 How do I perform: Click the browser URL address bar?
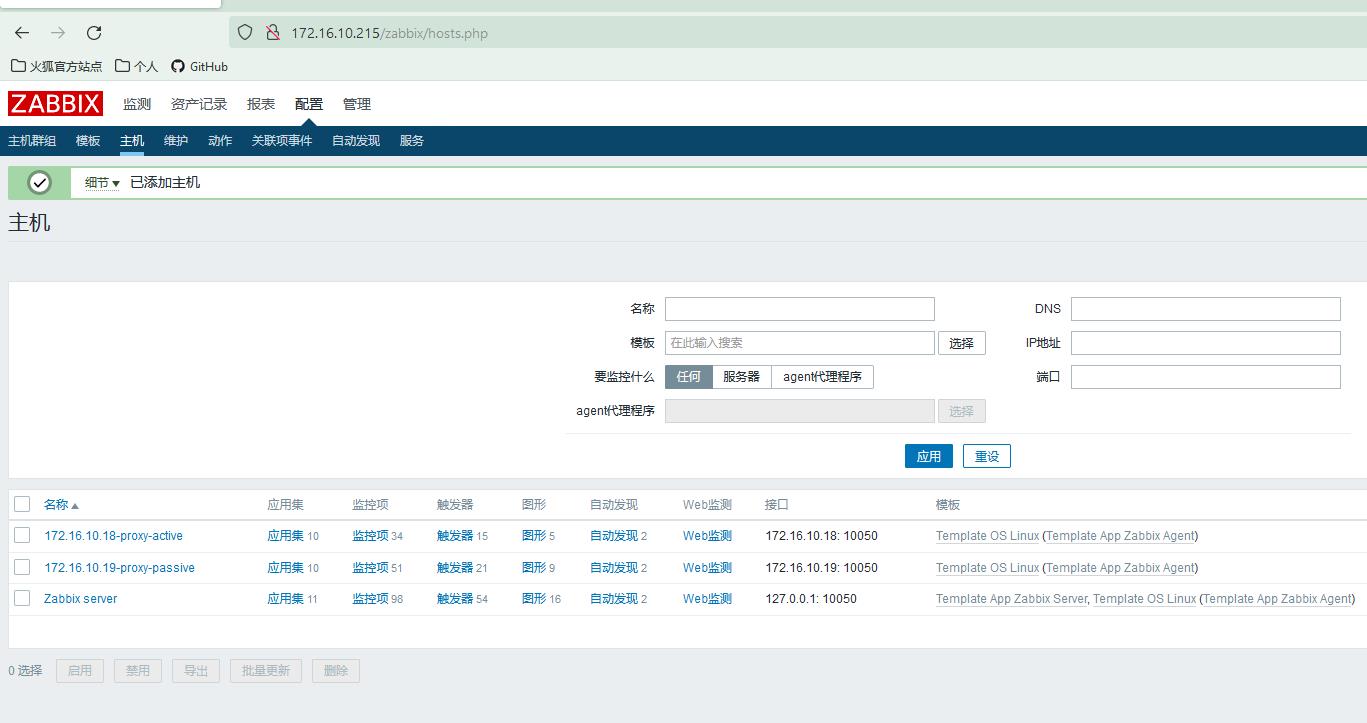click(800, 33)
